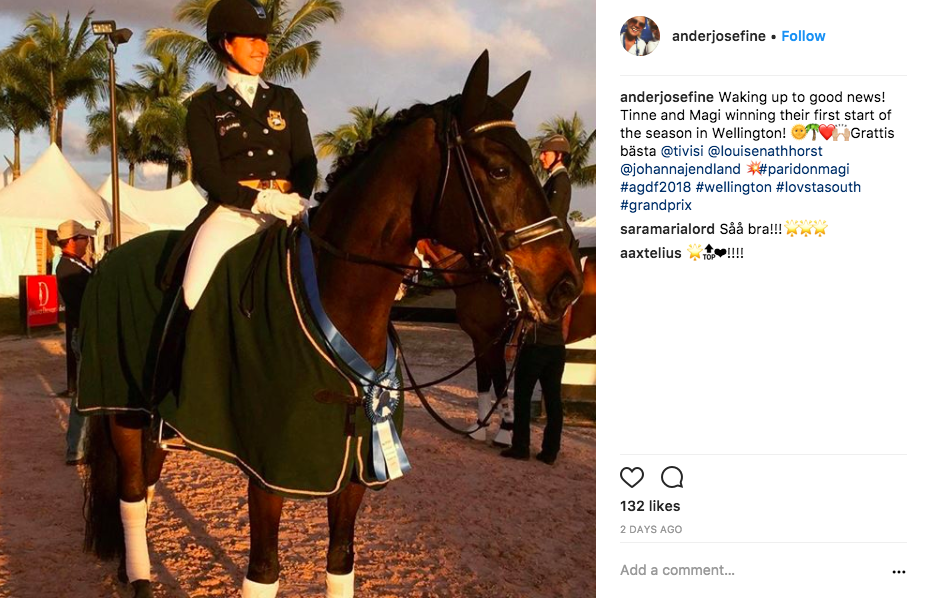Open the @louisenathhorst profile mention
The height and width of the screenshot is (598, 930).
(765, 151)
